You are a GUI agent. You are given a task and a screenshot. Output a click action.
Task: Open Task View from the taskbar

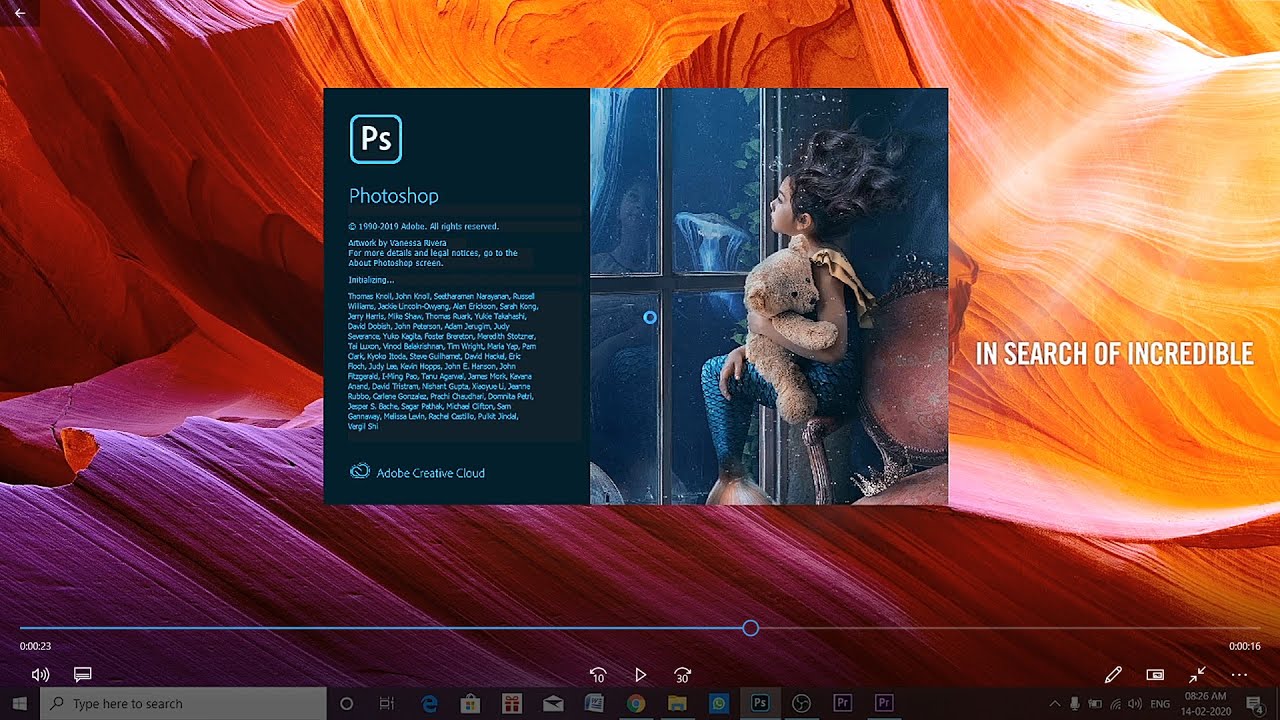387,703
